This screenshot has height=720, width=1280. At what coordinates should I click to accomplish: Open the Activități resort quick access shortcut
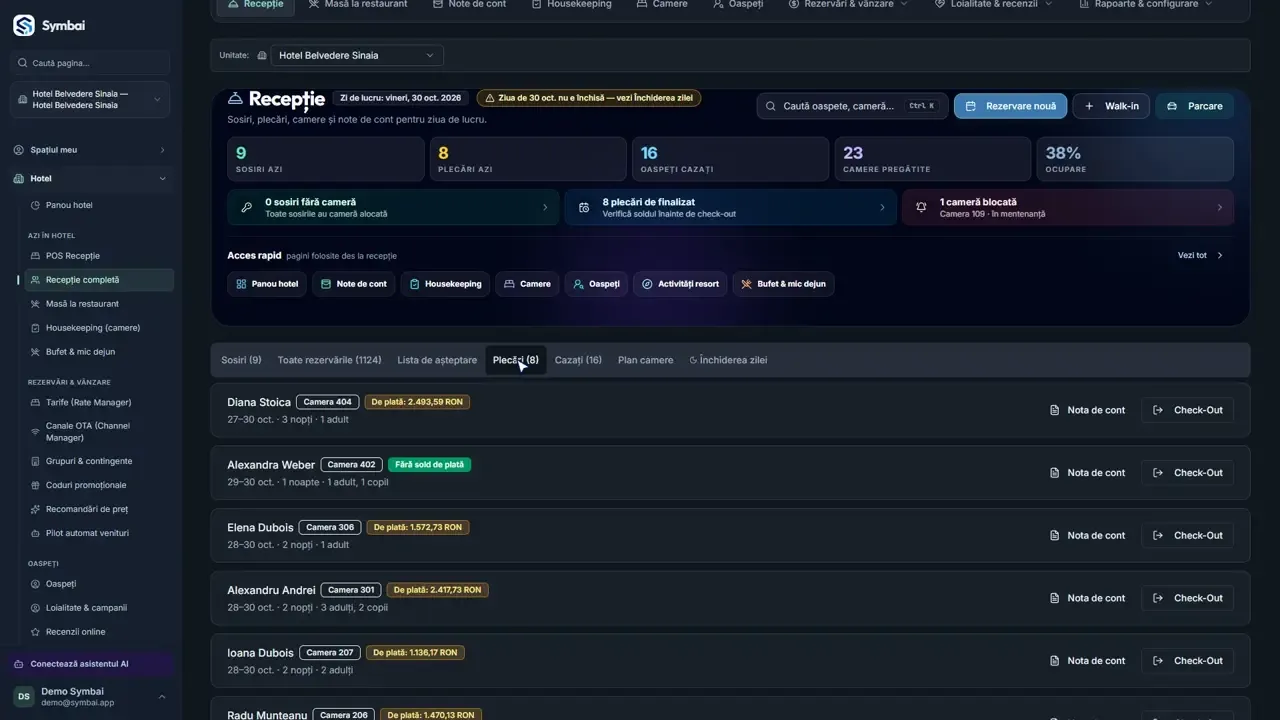coord(680,284)
